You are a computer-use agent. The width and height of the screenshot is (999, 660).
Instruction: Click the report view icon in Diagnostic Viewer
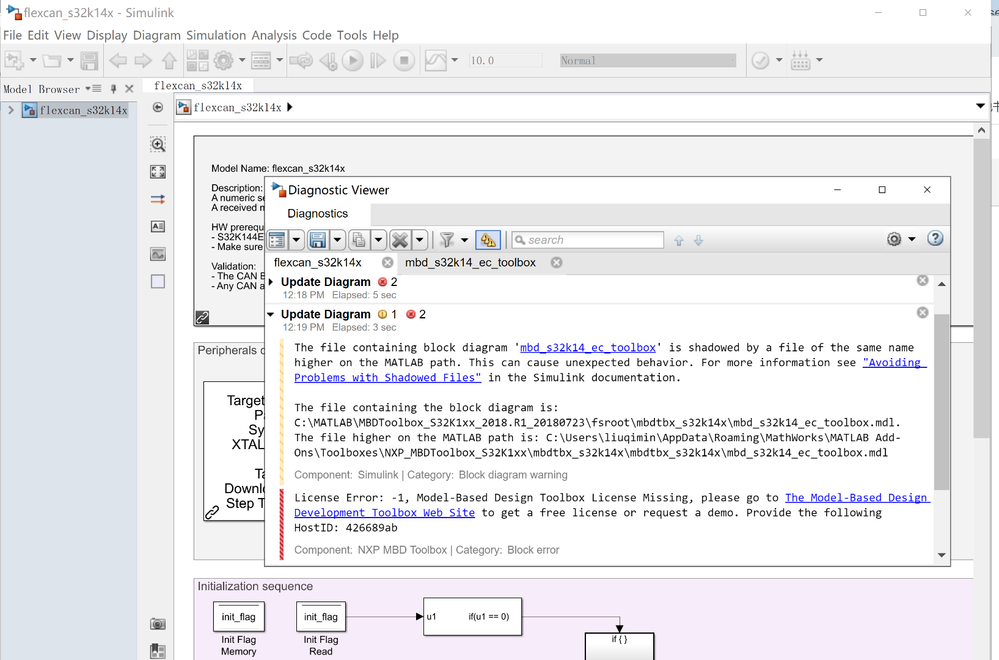277,240
